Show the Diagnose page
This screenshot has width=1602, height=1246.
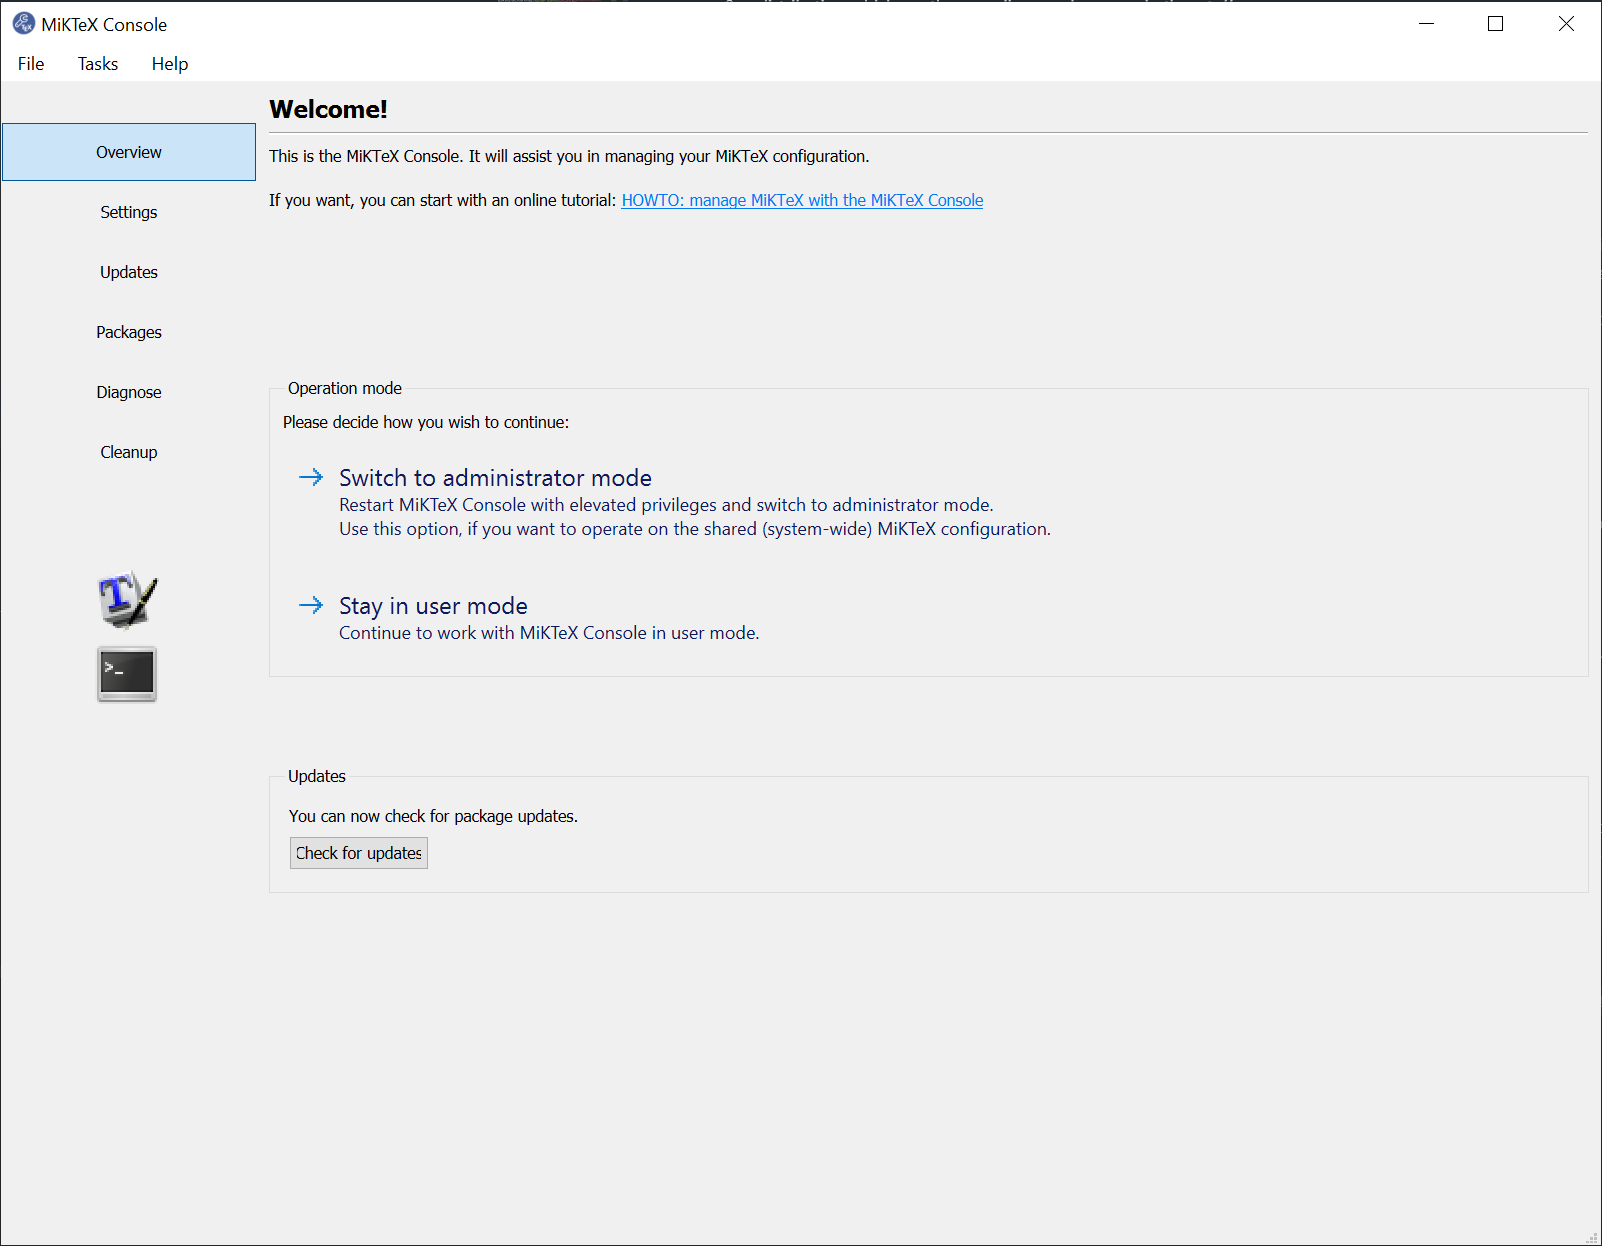tap(129, 392)
